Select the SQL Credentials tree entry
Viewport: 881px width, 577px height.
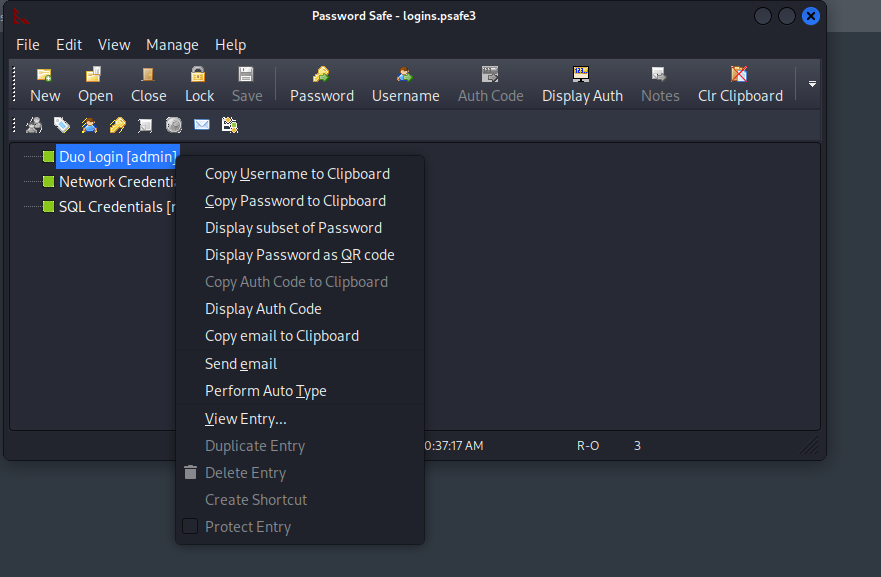tap(117, 207)
